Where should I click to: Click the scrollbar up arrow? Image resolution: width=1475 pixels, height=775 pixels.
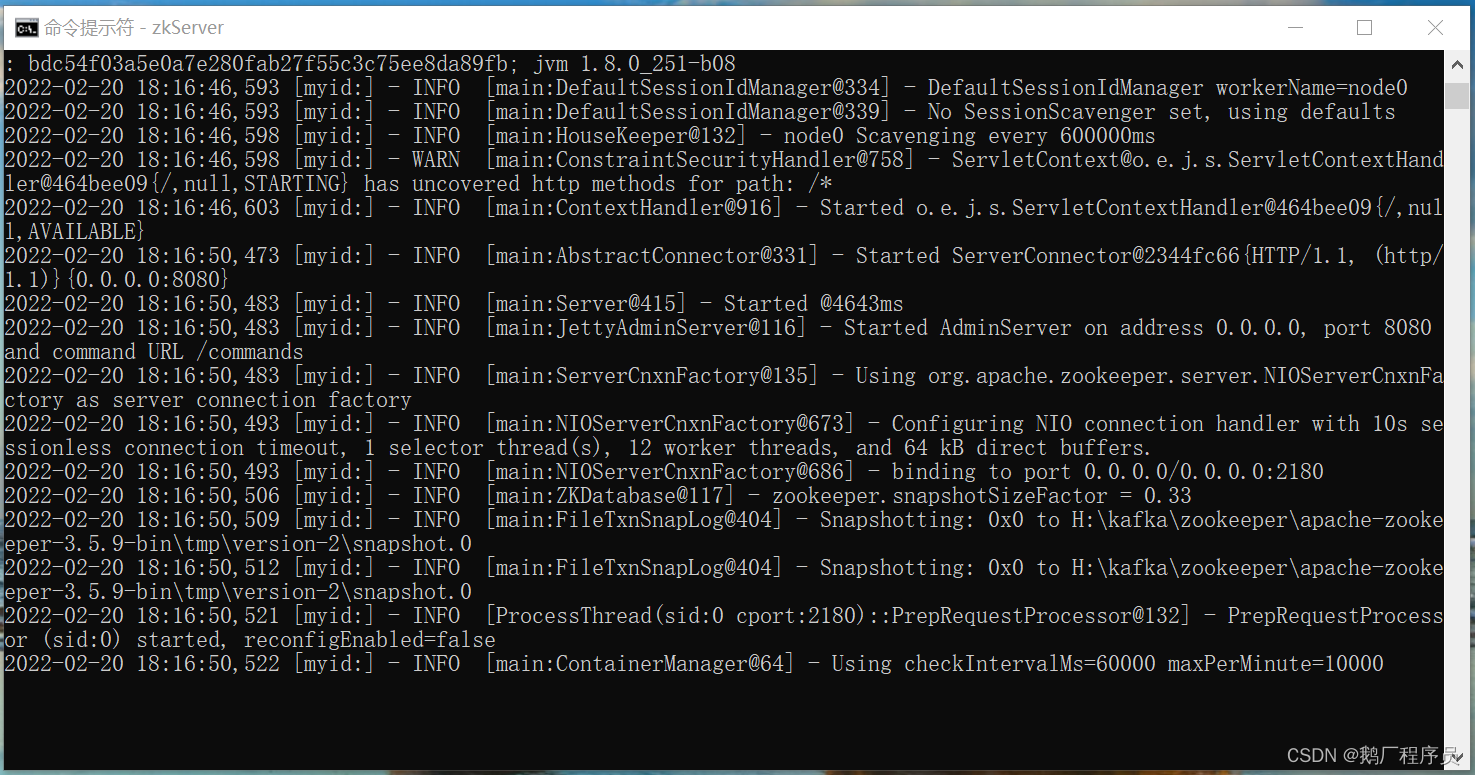pos(1456,63)
